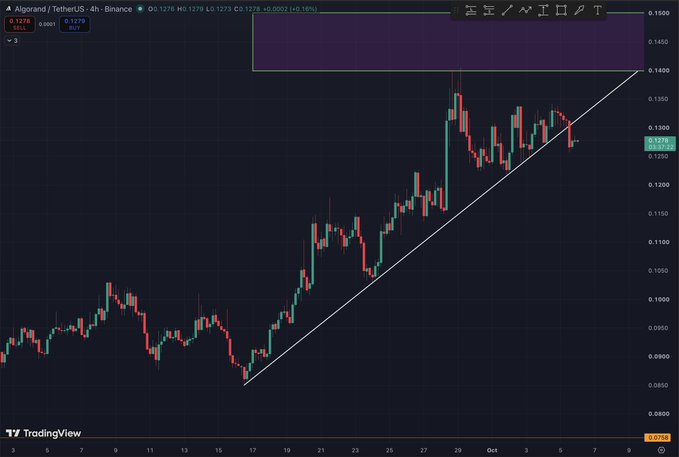Select the white ascending trendline
The height and width of the screenshot is (457, 679).
442,227
